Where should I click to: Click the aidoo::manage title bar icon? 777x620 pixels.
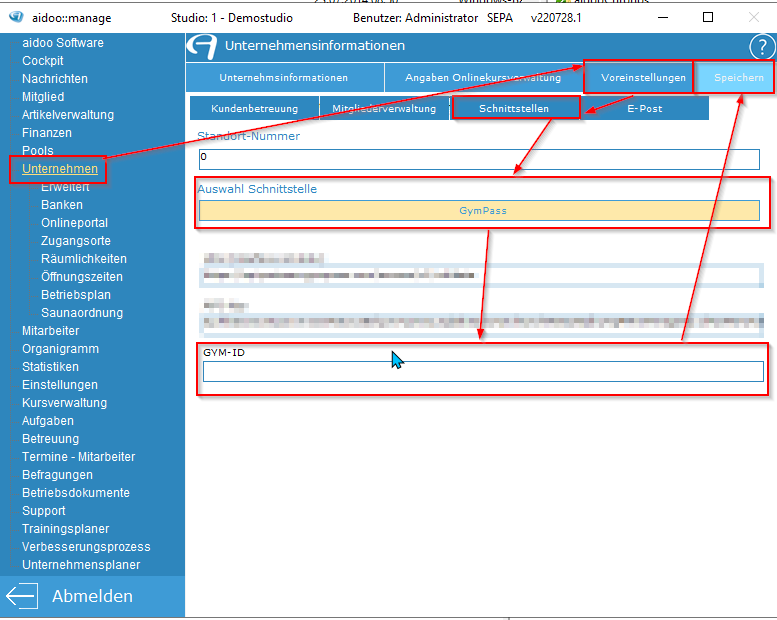[x=16, y=17]
